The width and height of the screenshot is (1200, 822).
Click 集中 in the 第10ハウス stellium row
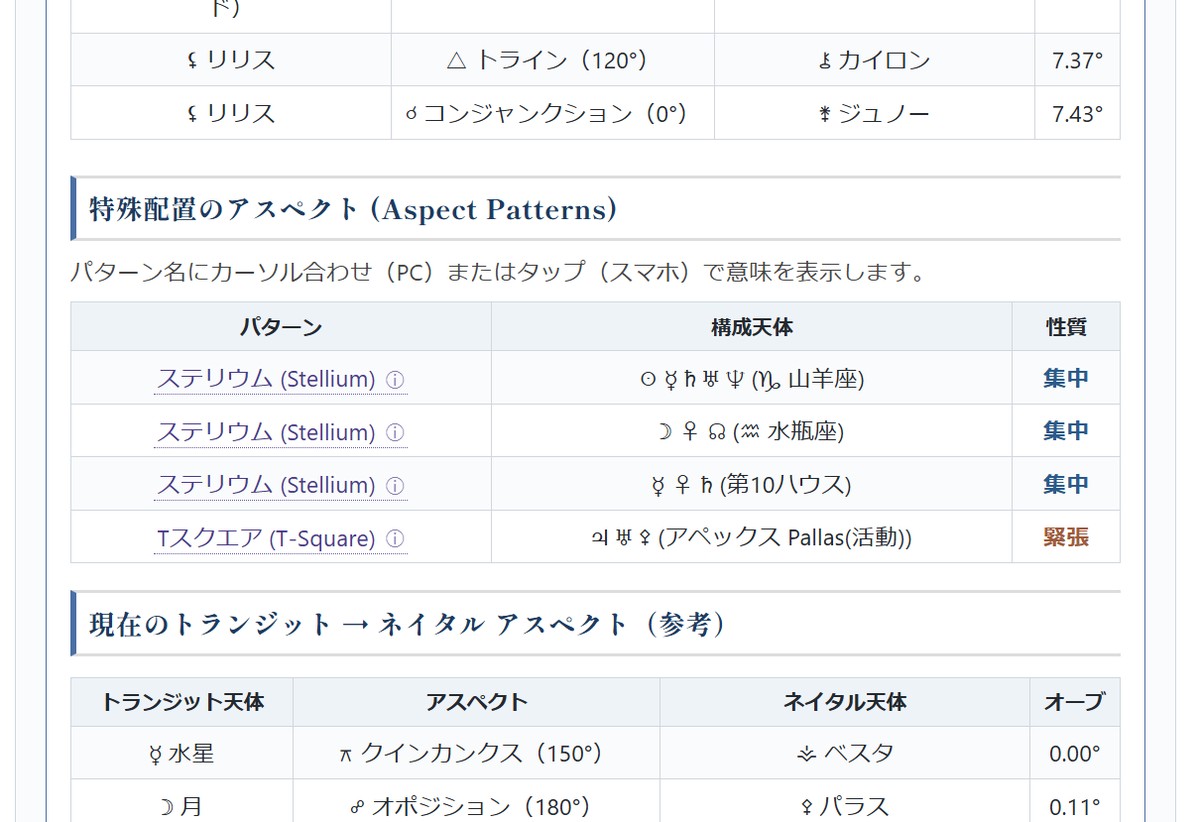[x=1066, y=484]
